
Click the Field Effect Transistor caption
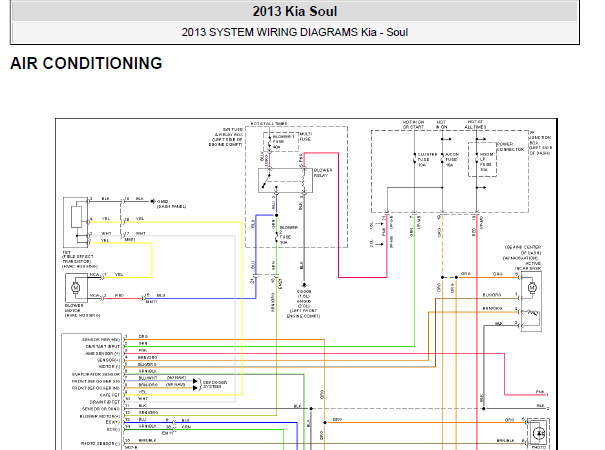pos(79,259)
